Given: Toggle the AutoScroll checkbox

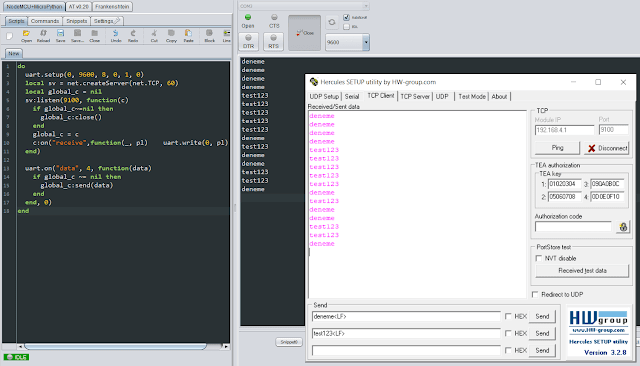Looking at the screenshot, I should pos(347,17).
